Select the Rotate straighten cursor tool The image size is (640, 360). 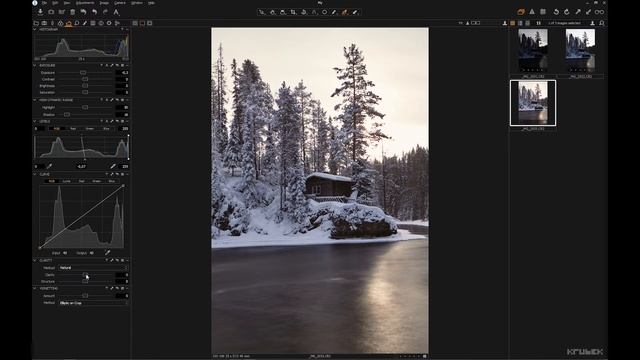click(304, 12)
